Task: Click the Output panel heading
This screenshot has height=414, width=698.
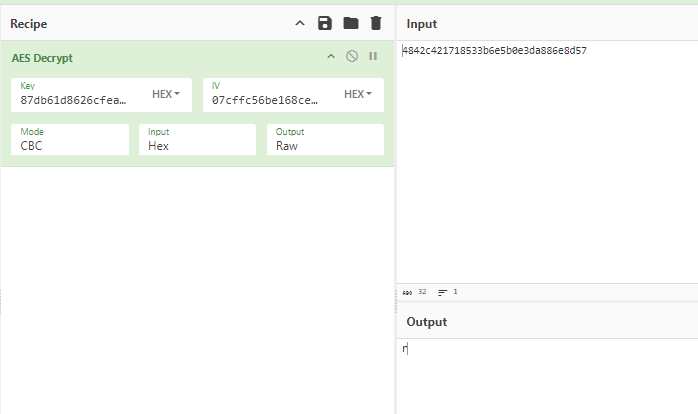Action: click(426, 322)
